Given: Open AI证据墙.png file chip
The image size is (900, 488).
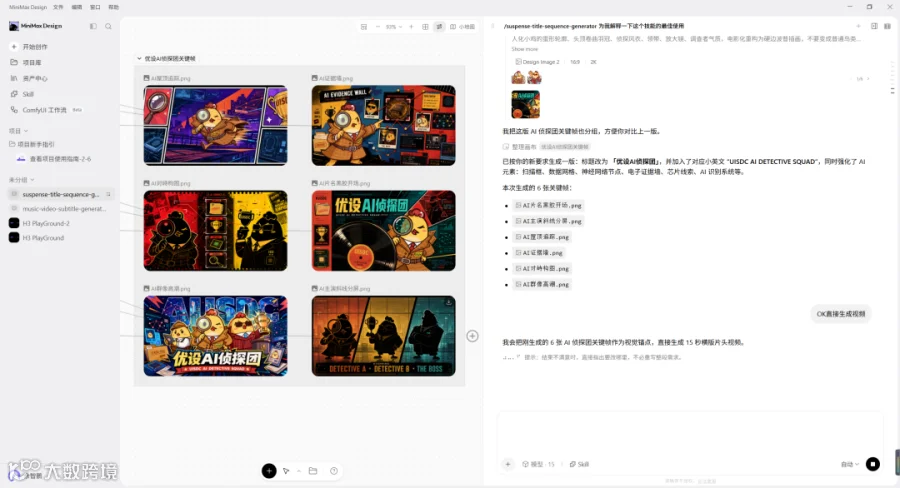Looking at the screenshot, I should coord(538,253).
